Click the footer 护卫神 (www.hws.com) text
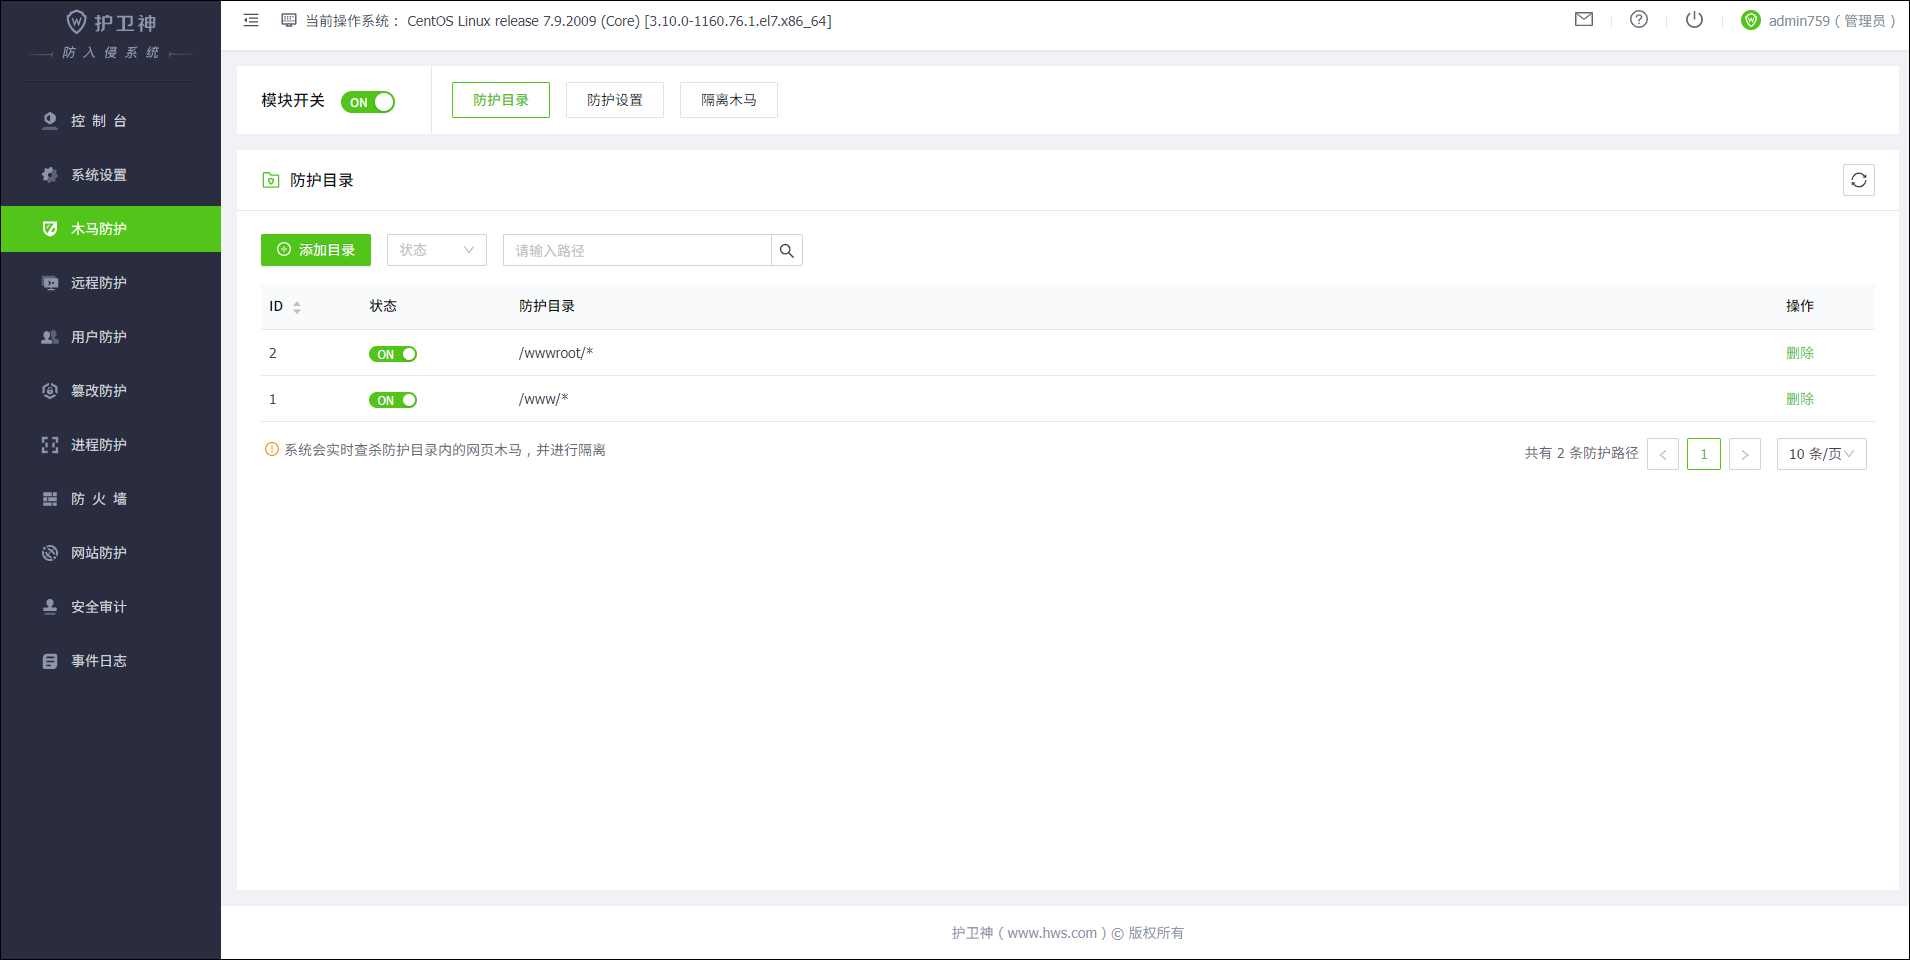 tap(1028, 933)
